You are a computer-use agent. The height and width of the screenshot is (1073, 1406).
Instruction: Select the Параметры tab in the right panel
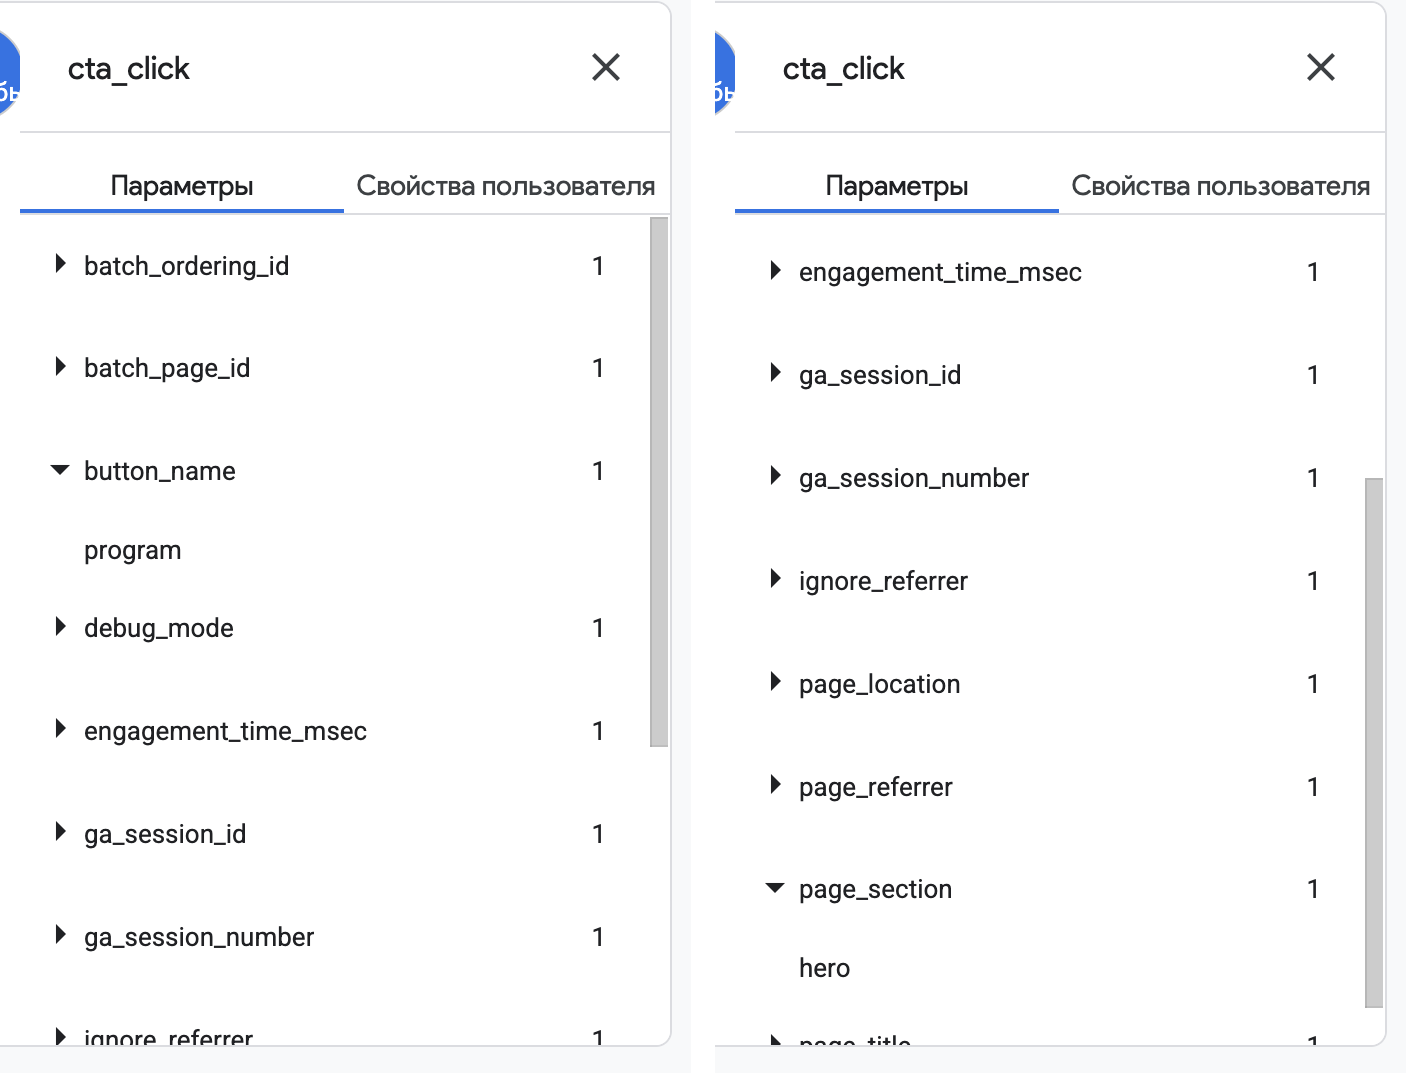(x=897, y=186)
